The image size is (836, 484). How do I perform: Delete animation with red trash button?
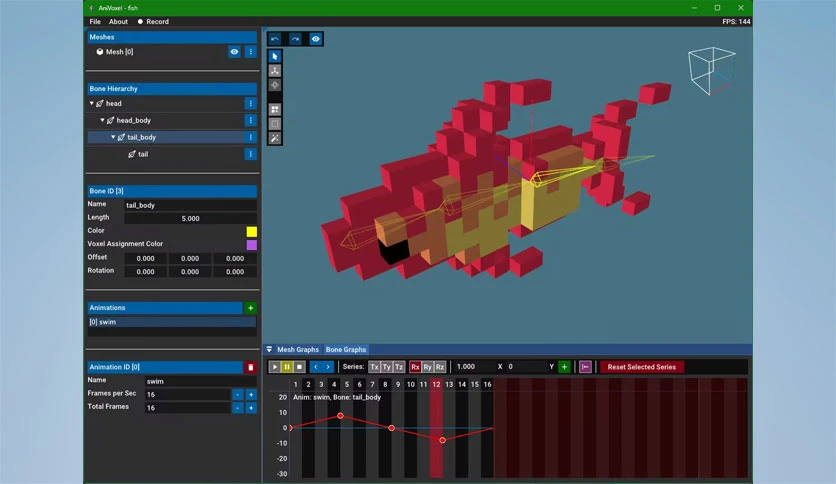(251, 367)
